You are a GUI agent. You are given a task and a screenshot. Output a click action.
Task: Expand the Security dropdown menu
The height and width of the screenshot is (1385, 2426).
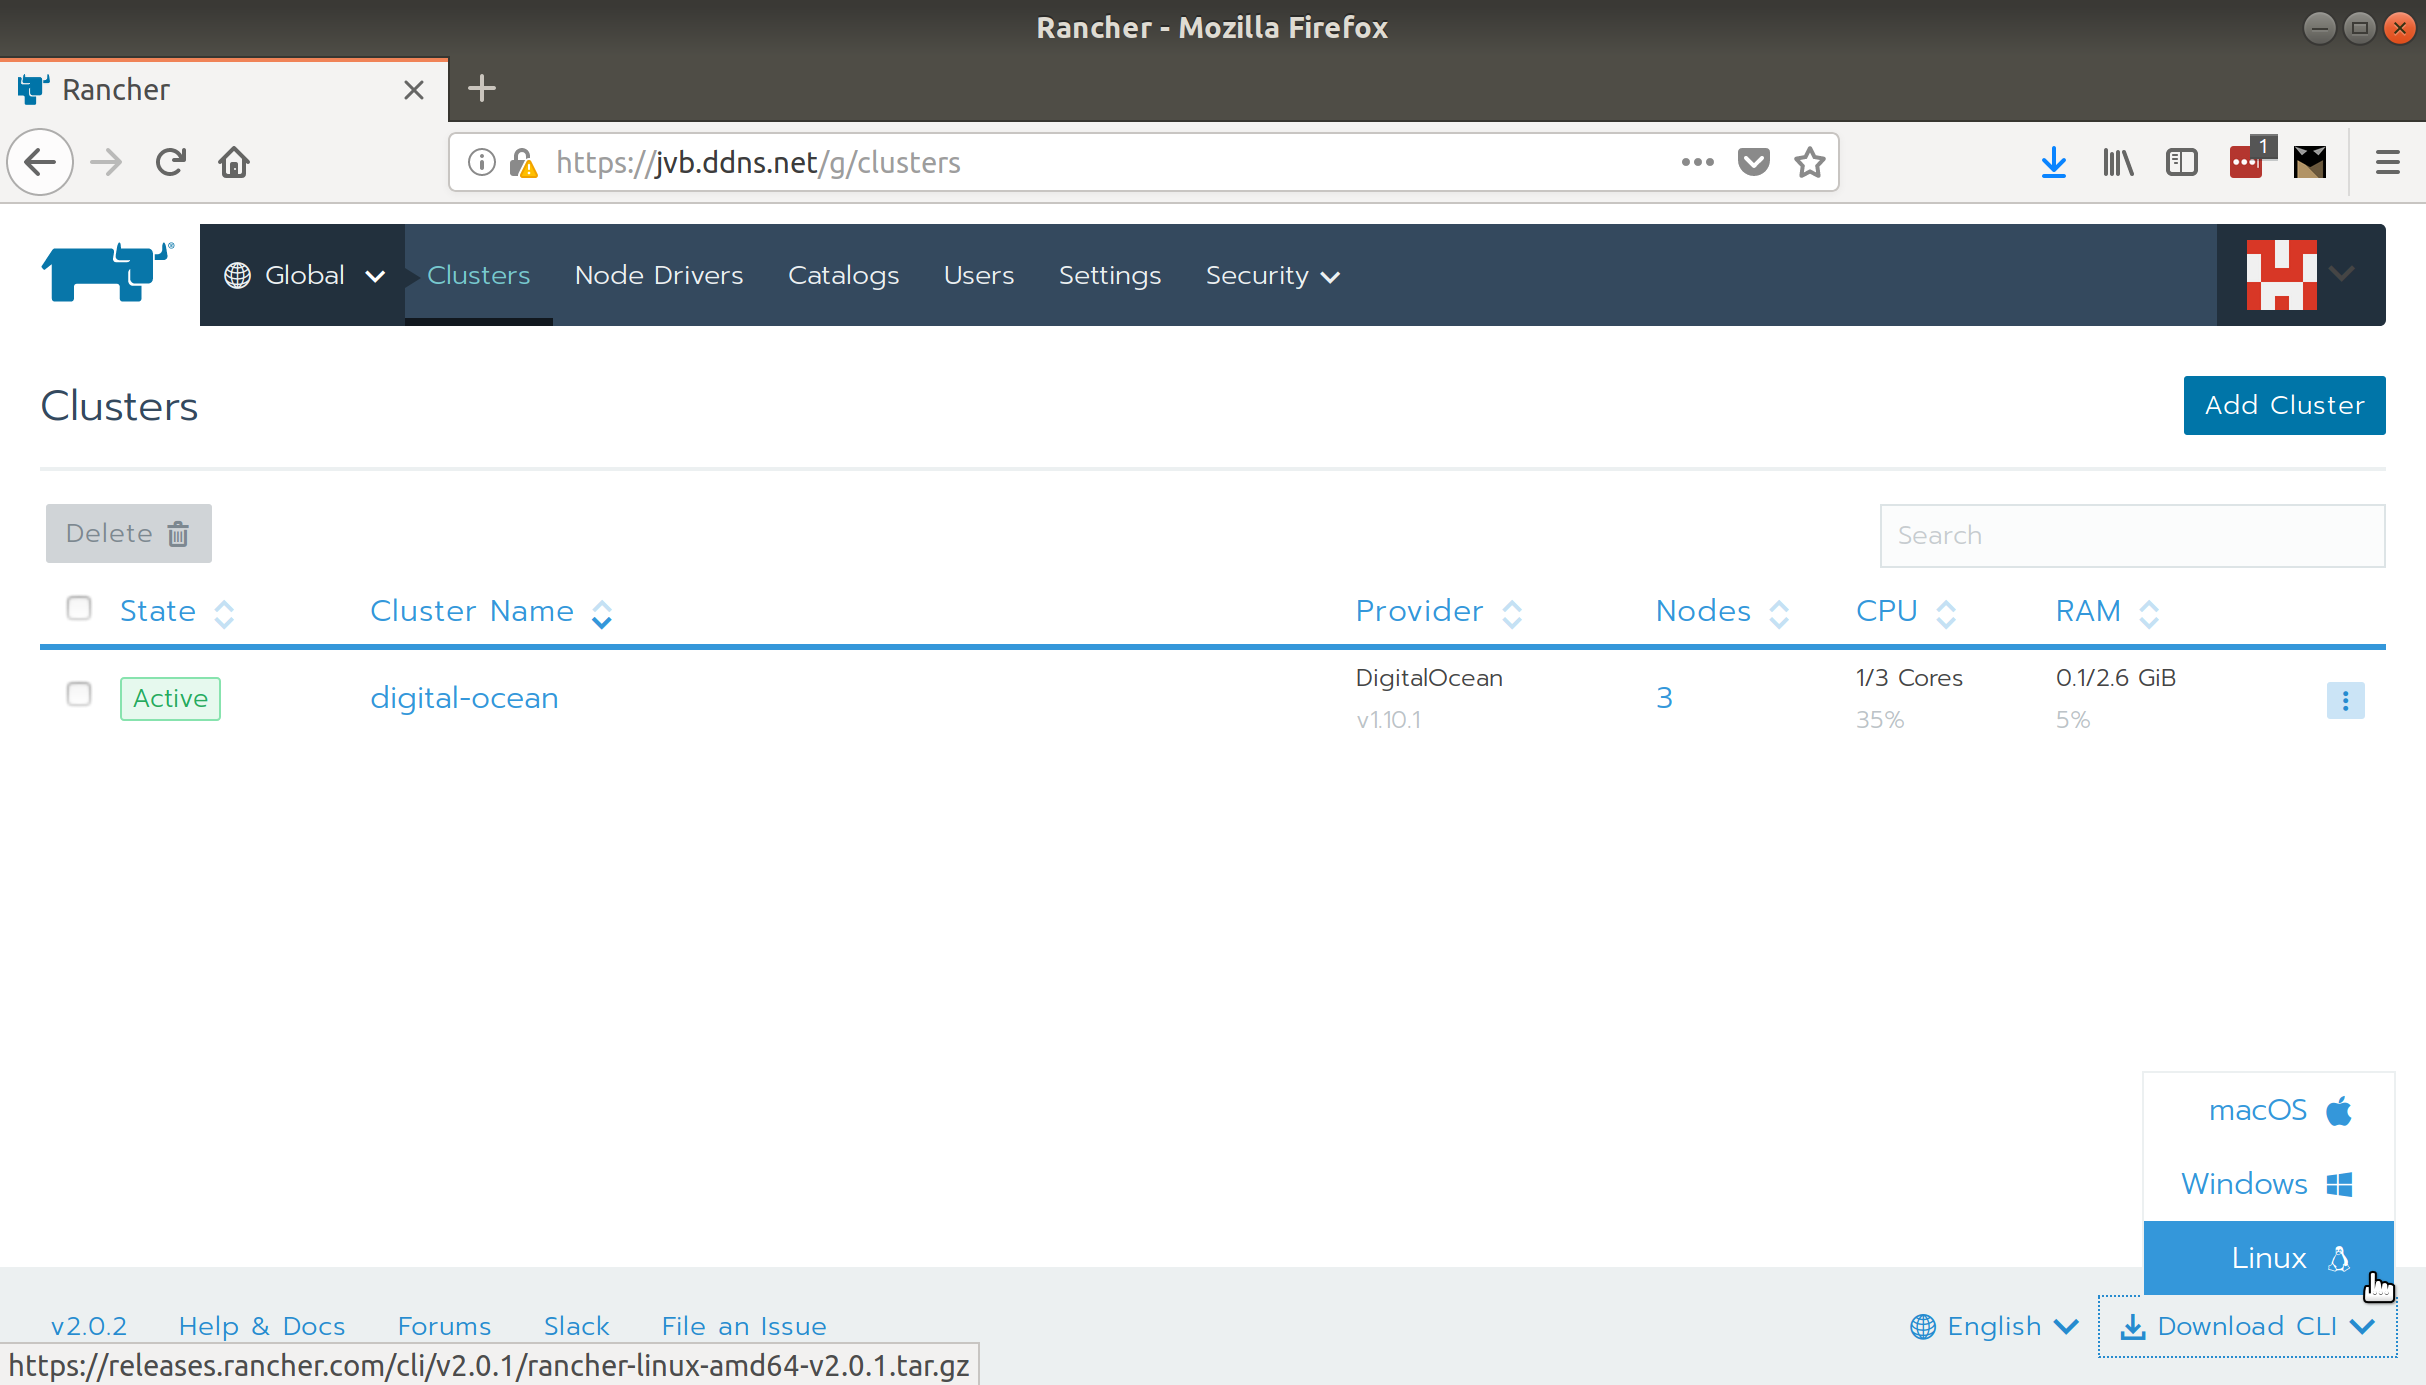click(x=1273, y=275)
